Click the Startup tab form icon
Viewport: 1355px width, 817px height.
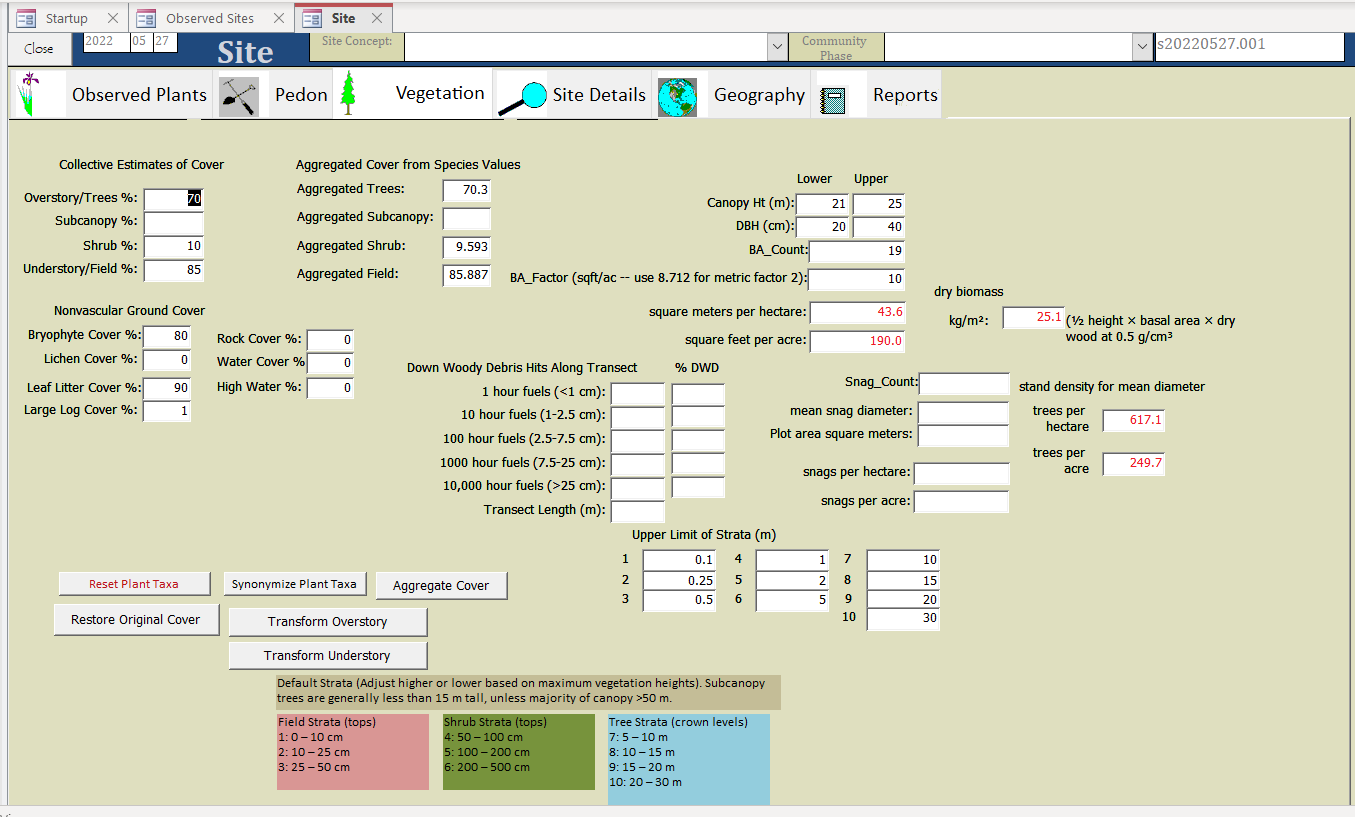pyautogui.click(x=26, y=18)
